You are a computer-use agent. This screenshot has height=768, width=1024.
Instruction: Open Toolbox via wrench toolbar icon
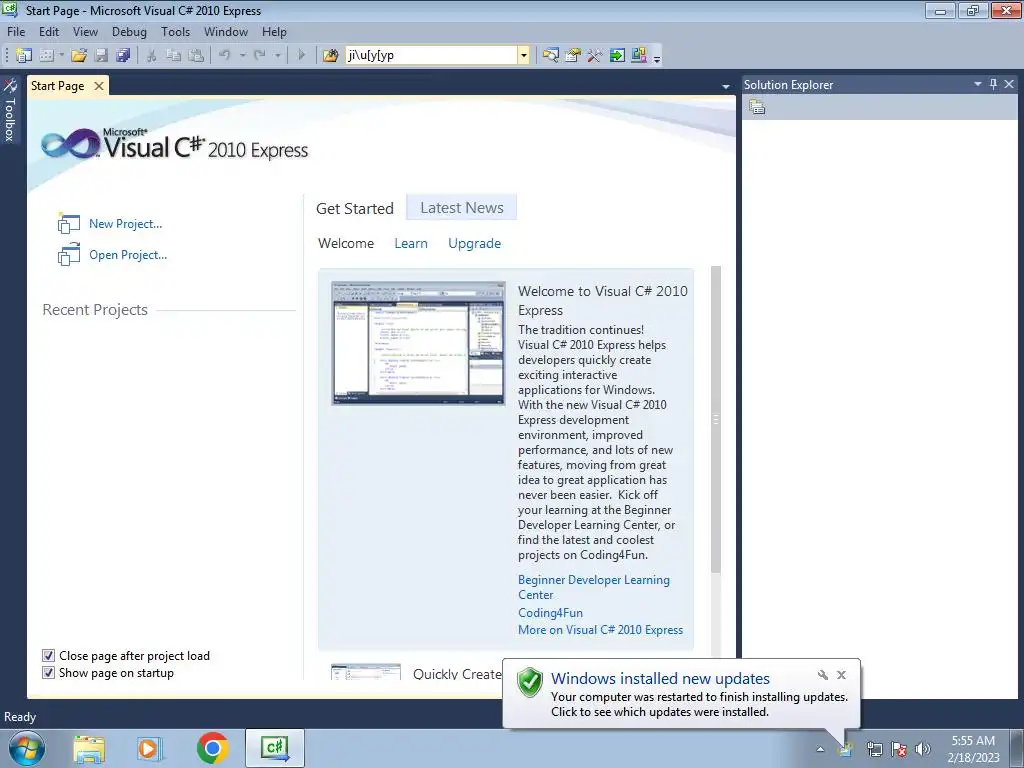(x=594, y=56)
